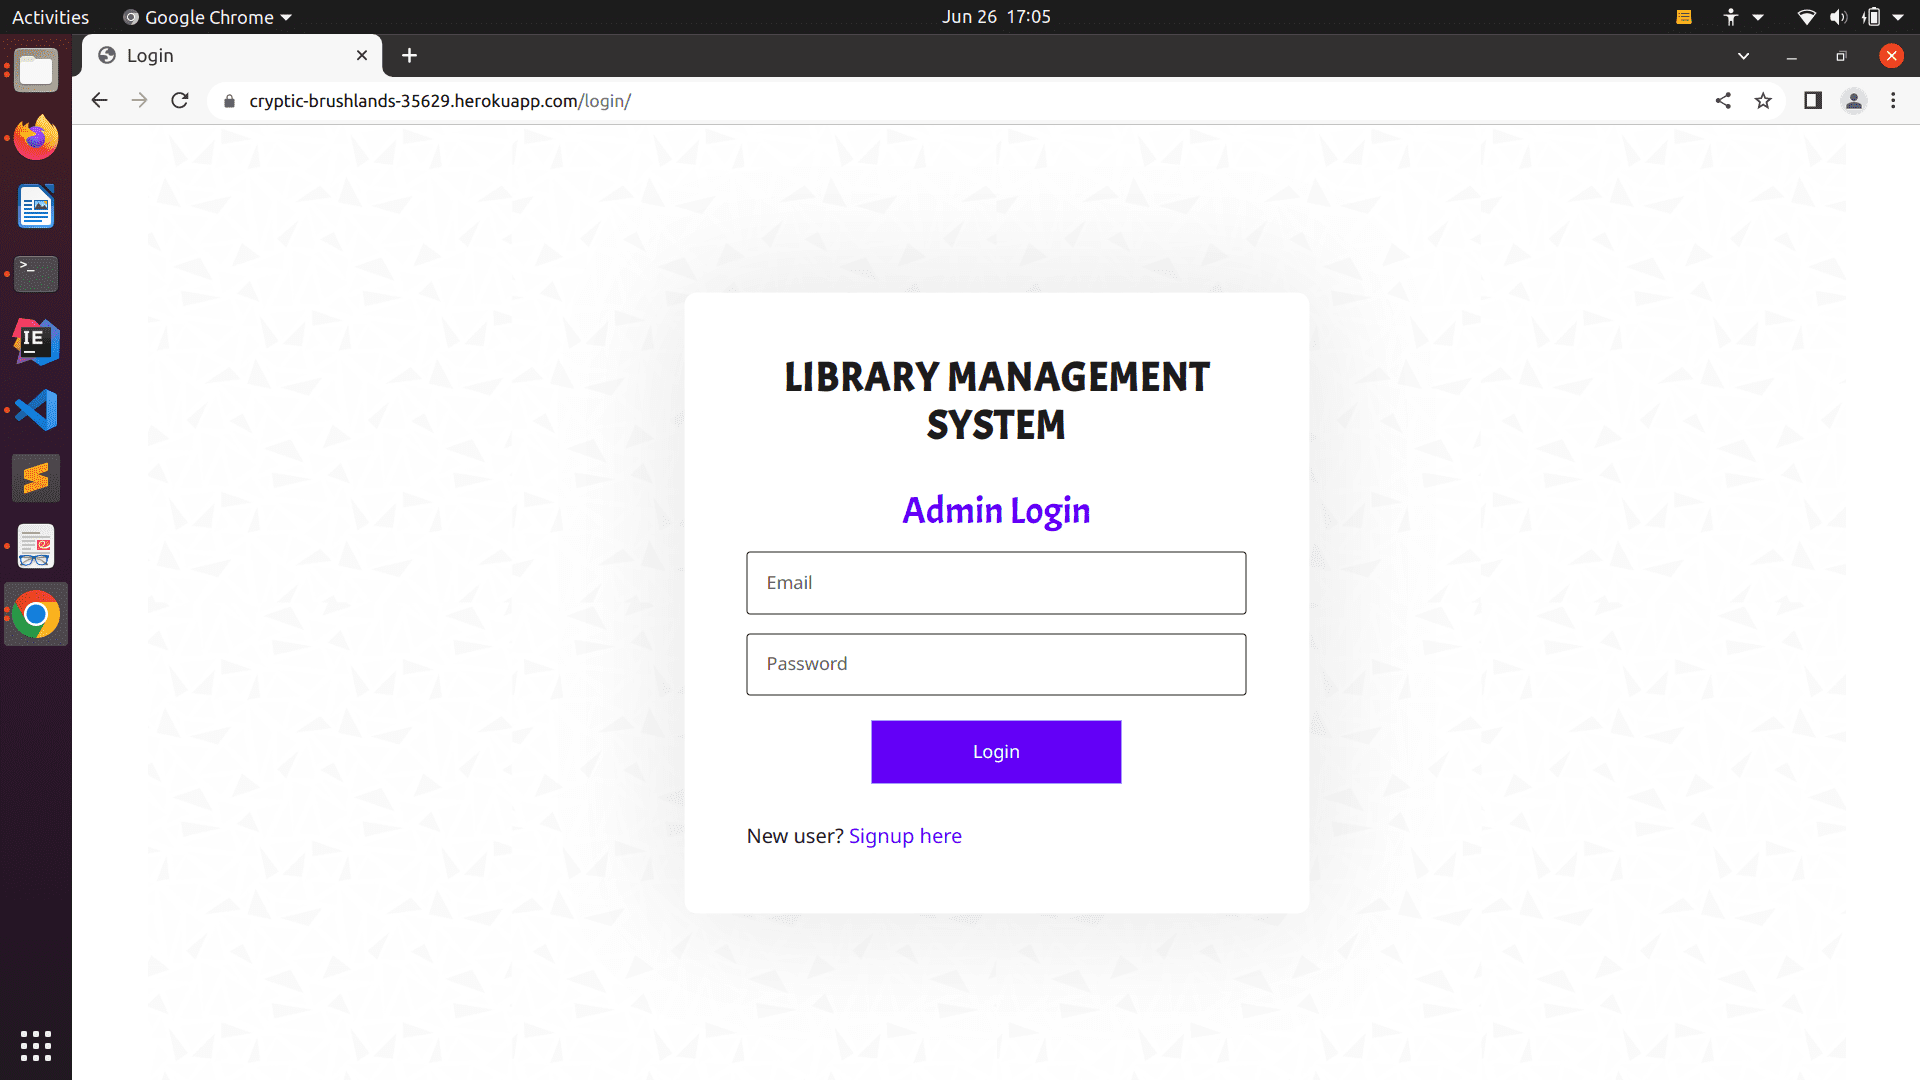Click the Google Chrome dock icon
This screenshot has width=1920, height=1080.
click(x=36, y=614)
